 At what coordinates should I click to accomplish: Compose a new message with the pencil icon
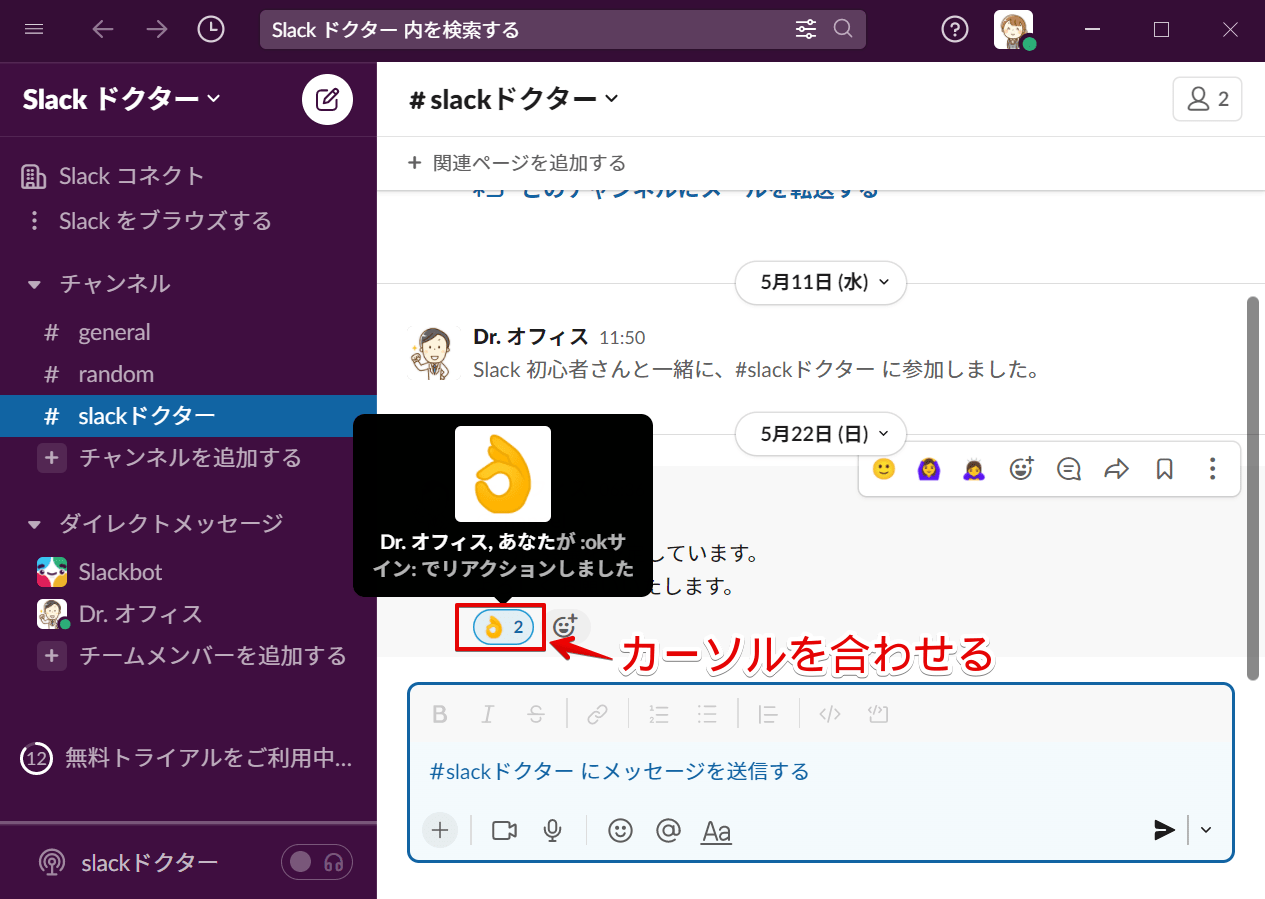pyautogui.click(x=327, y=99)
